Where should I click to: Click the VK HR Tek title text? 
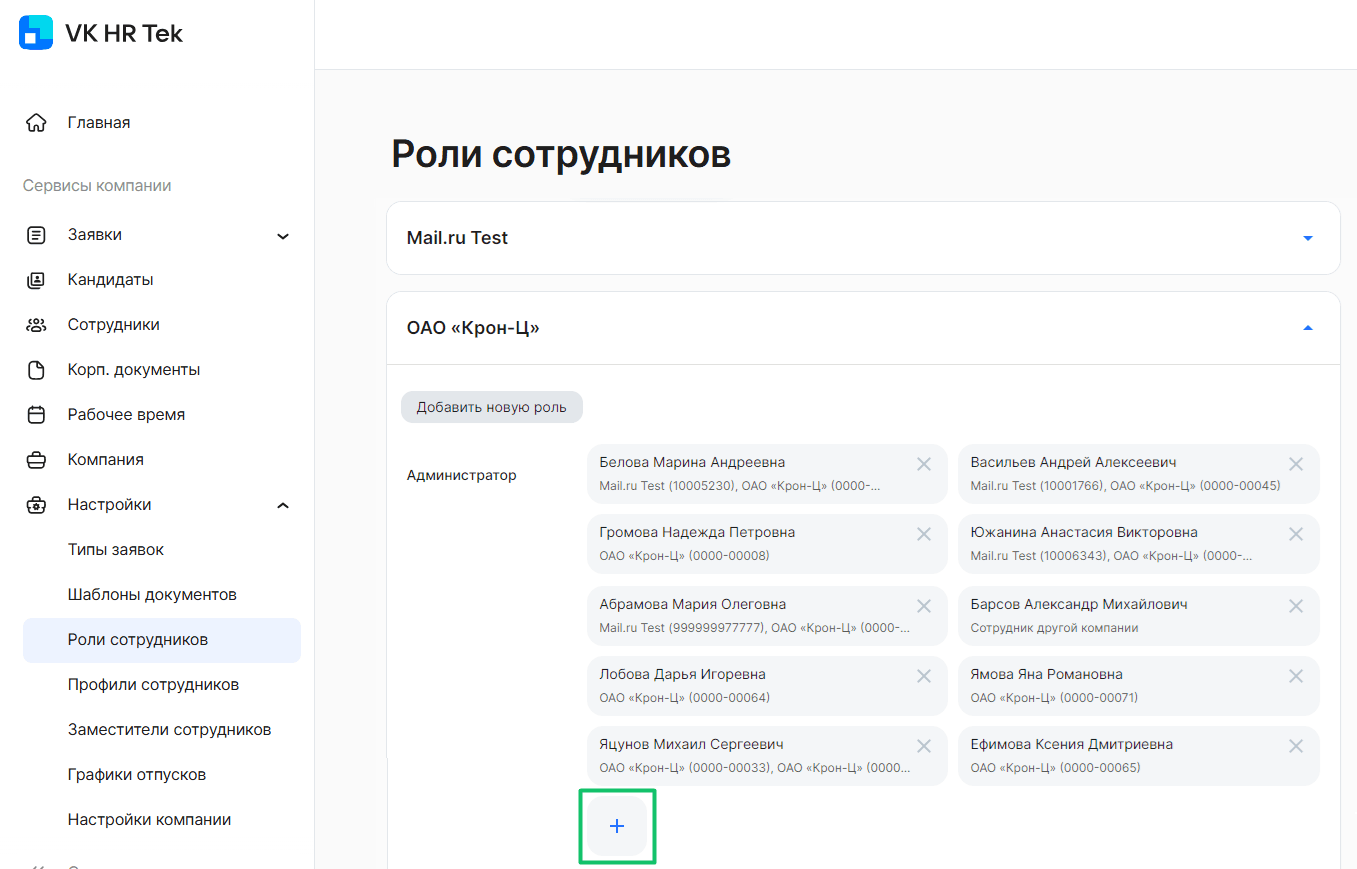[124, 33]
